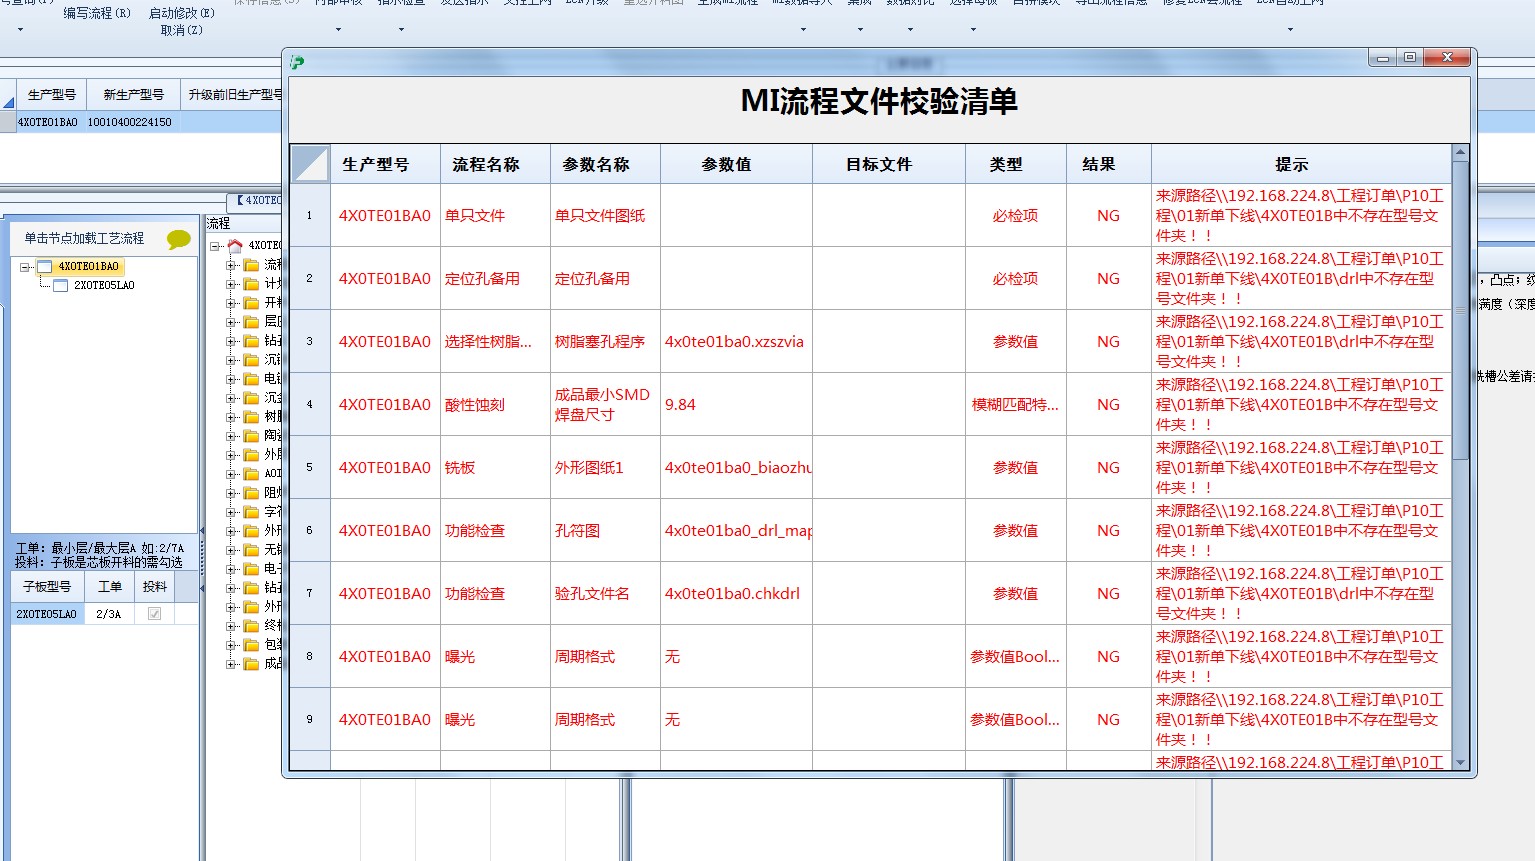Expand the 树 folder node
Image resolution: width=1535 pixels, height=861 pixels.
click(230, 417)
